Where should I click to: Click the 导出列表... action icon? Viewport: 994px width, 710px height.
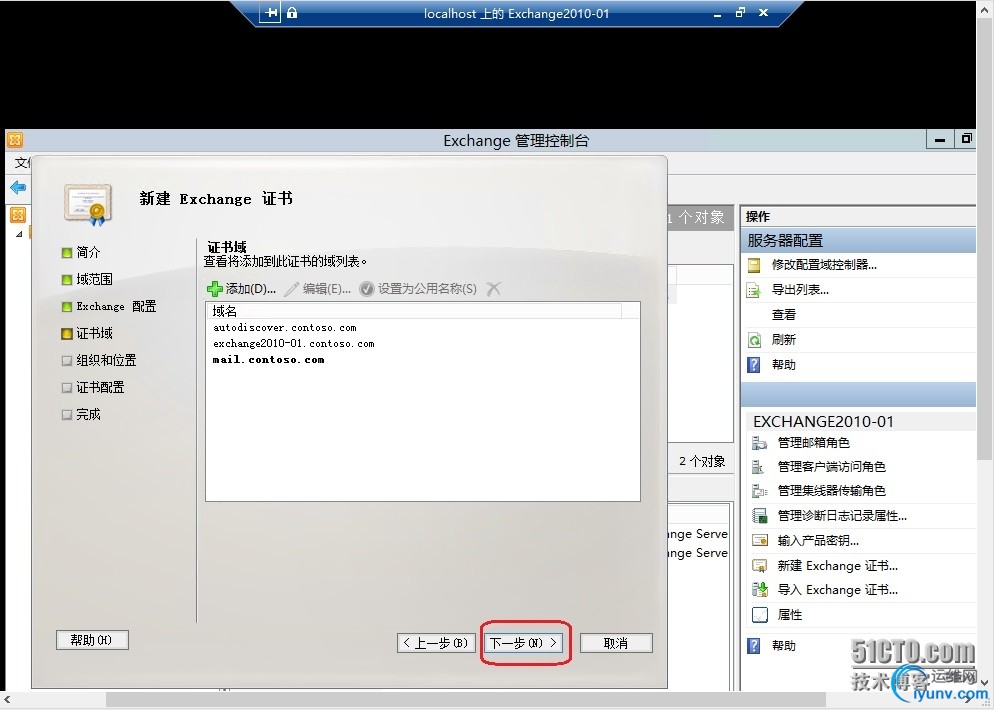click(x=754, y=290)
